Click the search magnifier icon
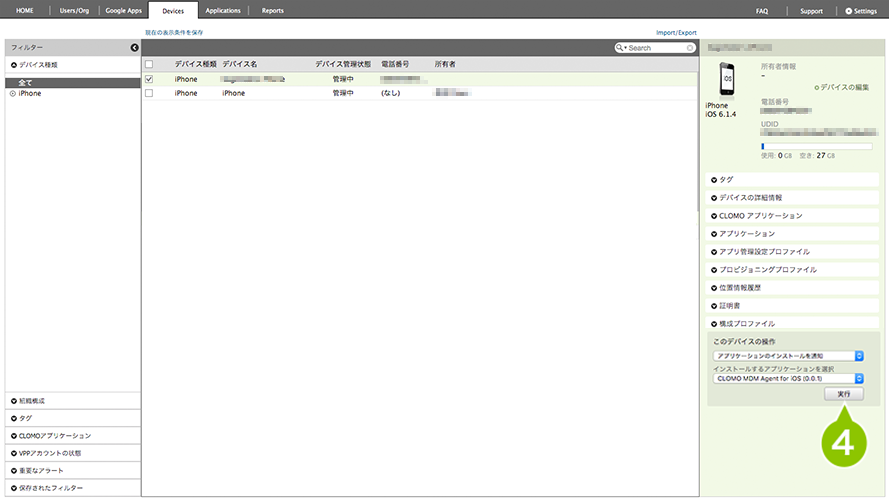Viewport: 889px width, 500px height. 620,48
